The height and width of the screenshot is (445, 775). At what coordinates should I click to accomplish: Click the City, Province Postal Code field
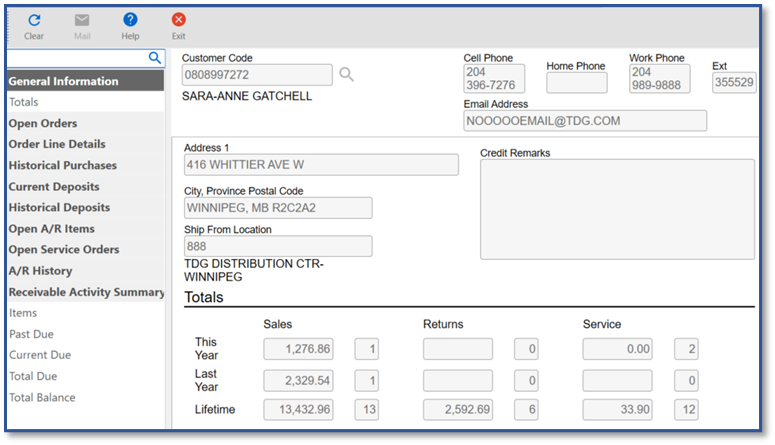278,208
